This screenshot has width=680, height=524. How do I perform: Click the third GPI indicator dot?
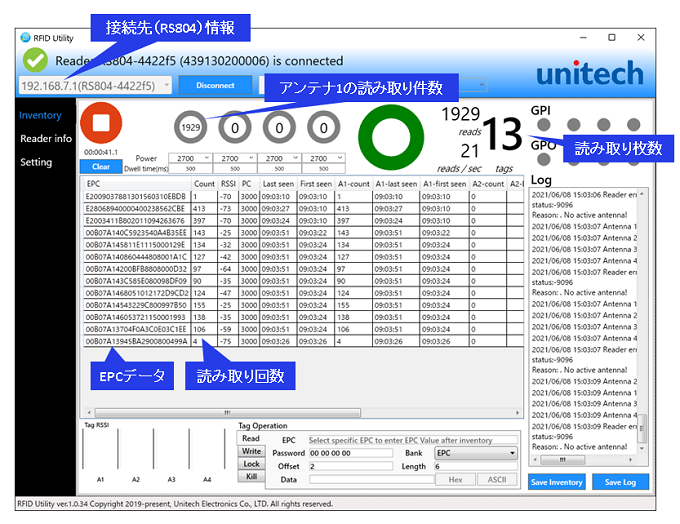[603, 125]
